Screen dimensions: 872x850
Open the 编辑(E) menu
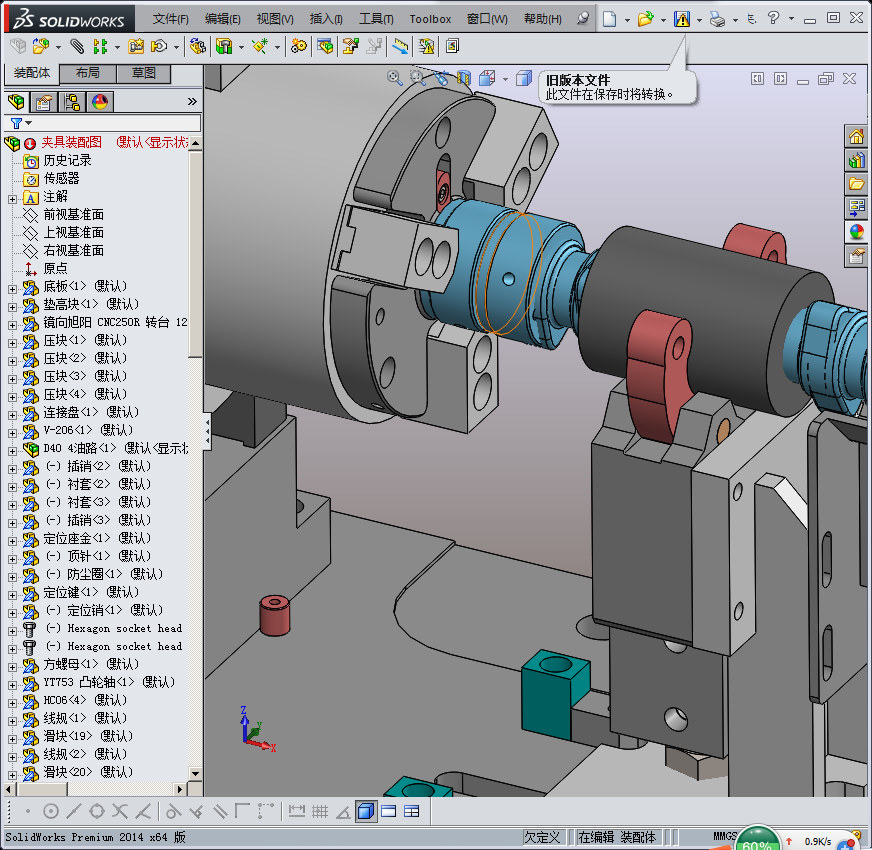222,19
